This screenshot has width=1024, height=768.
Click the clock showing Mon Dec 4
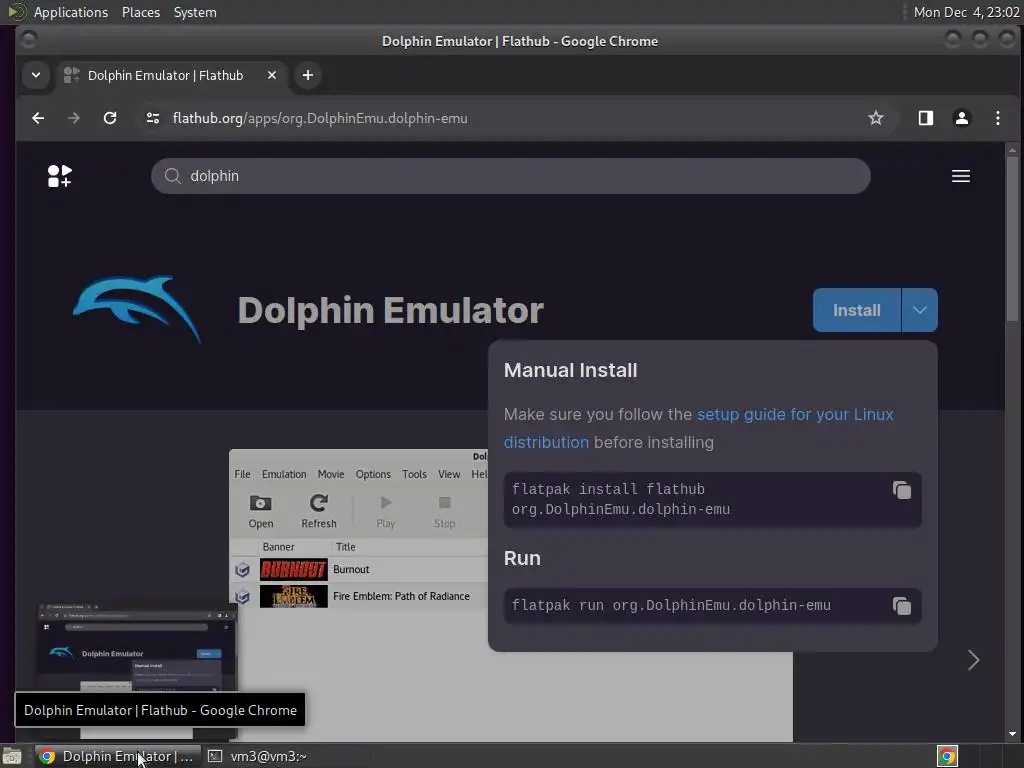(967, 12)
